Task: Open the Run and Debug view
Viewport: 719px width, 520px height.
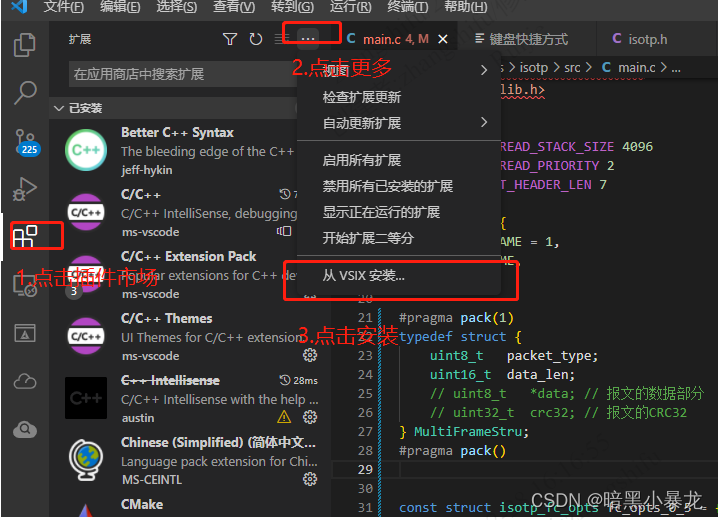Action: tap(25, 188)
